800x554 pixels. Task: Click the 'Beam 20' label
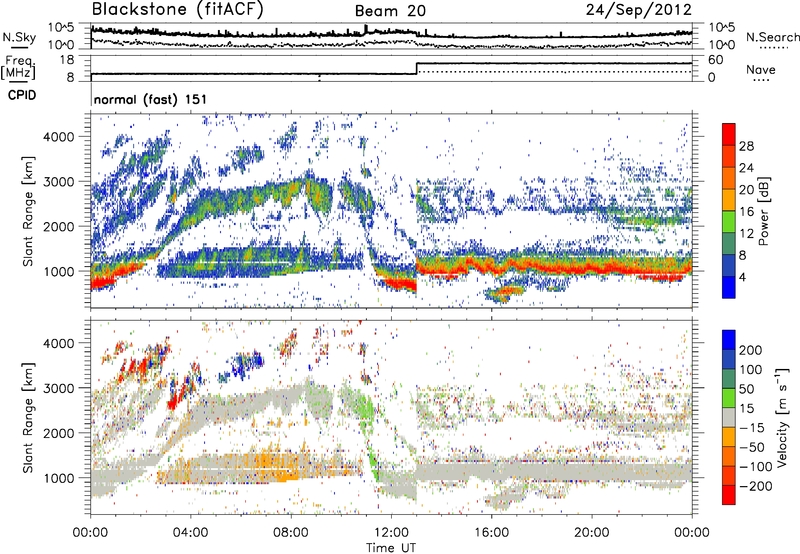tap(390, 11)
